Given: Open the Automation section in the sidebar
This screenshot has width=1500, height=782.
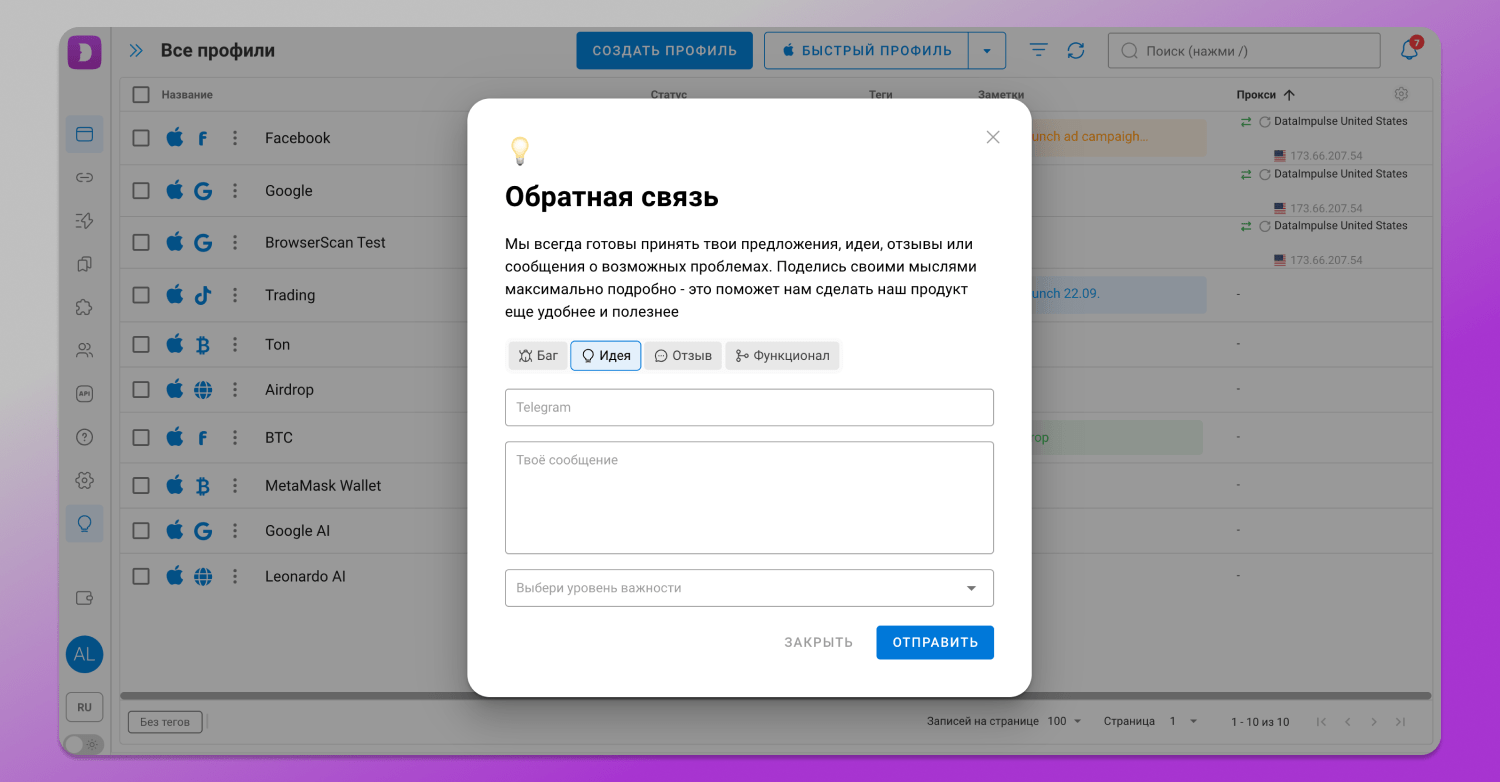Looking at the screenshot, I should (84, 221).
